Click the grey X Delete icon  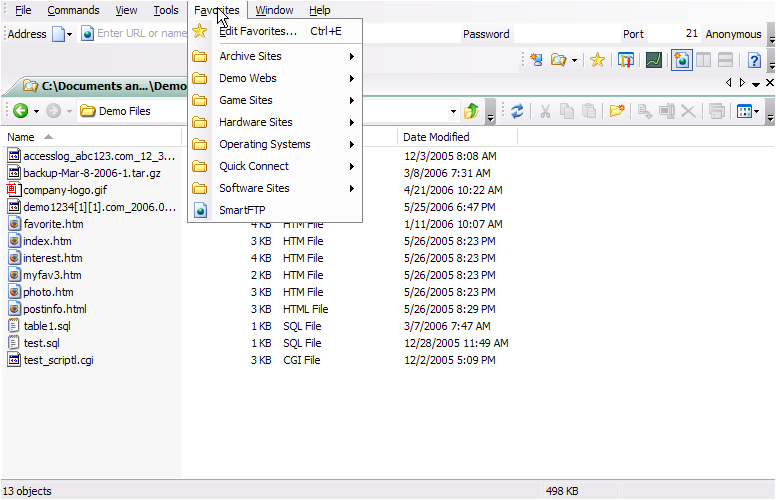(688, 110)
